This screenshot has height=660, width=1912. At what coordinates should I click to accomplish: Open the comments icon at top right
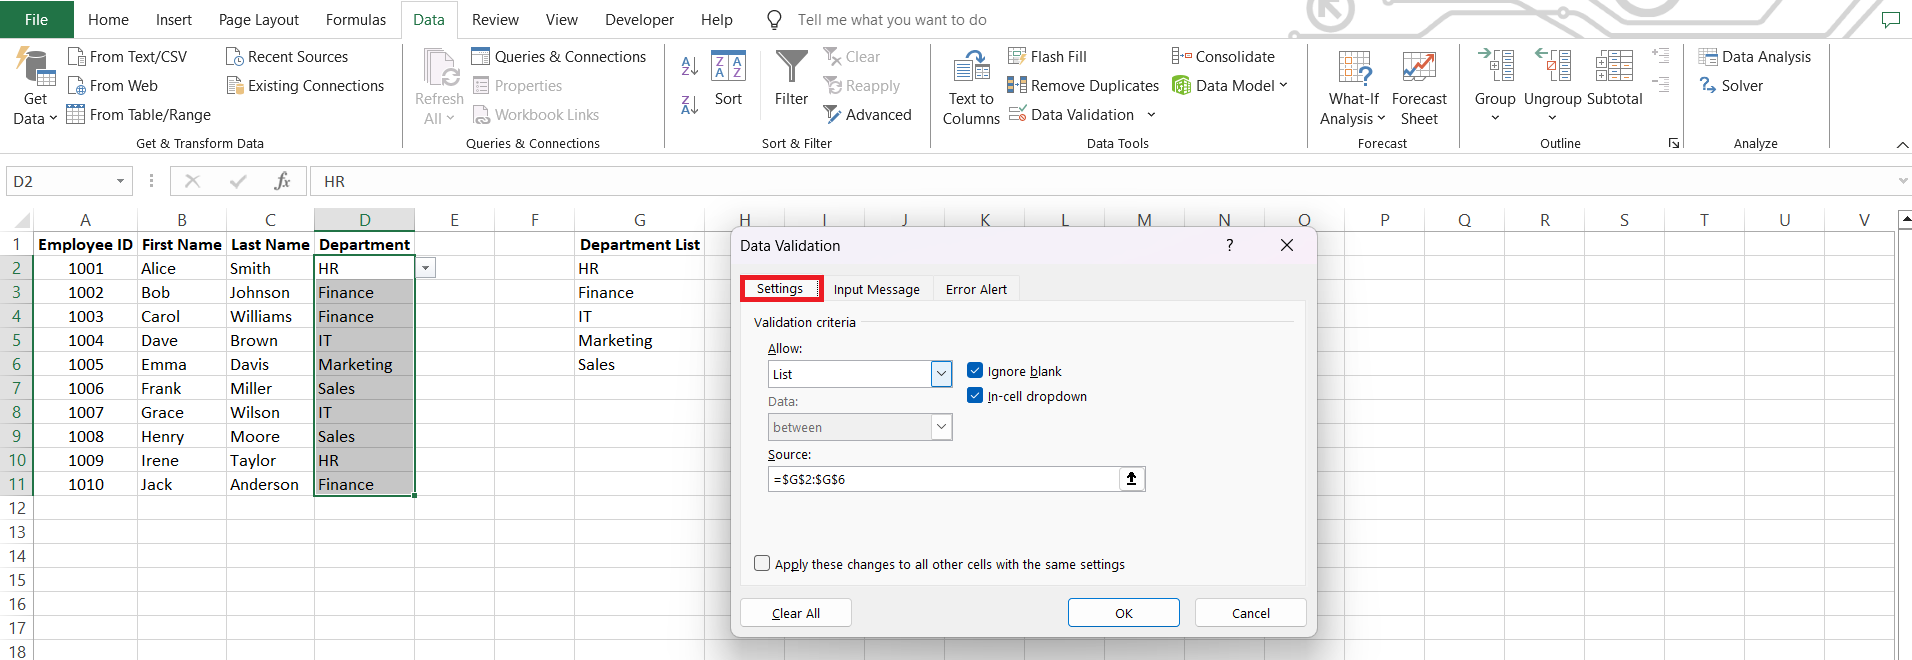click(x=1890, y=20)
